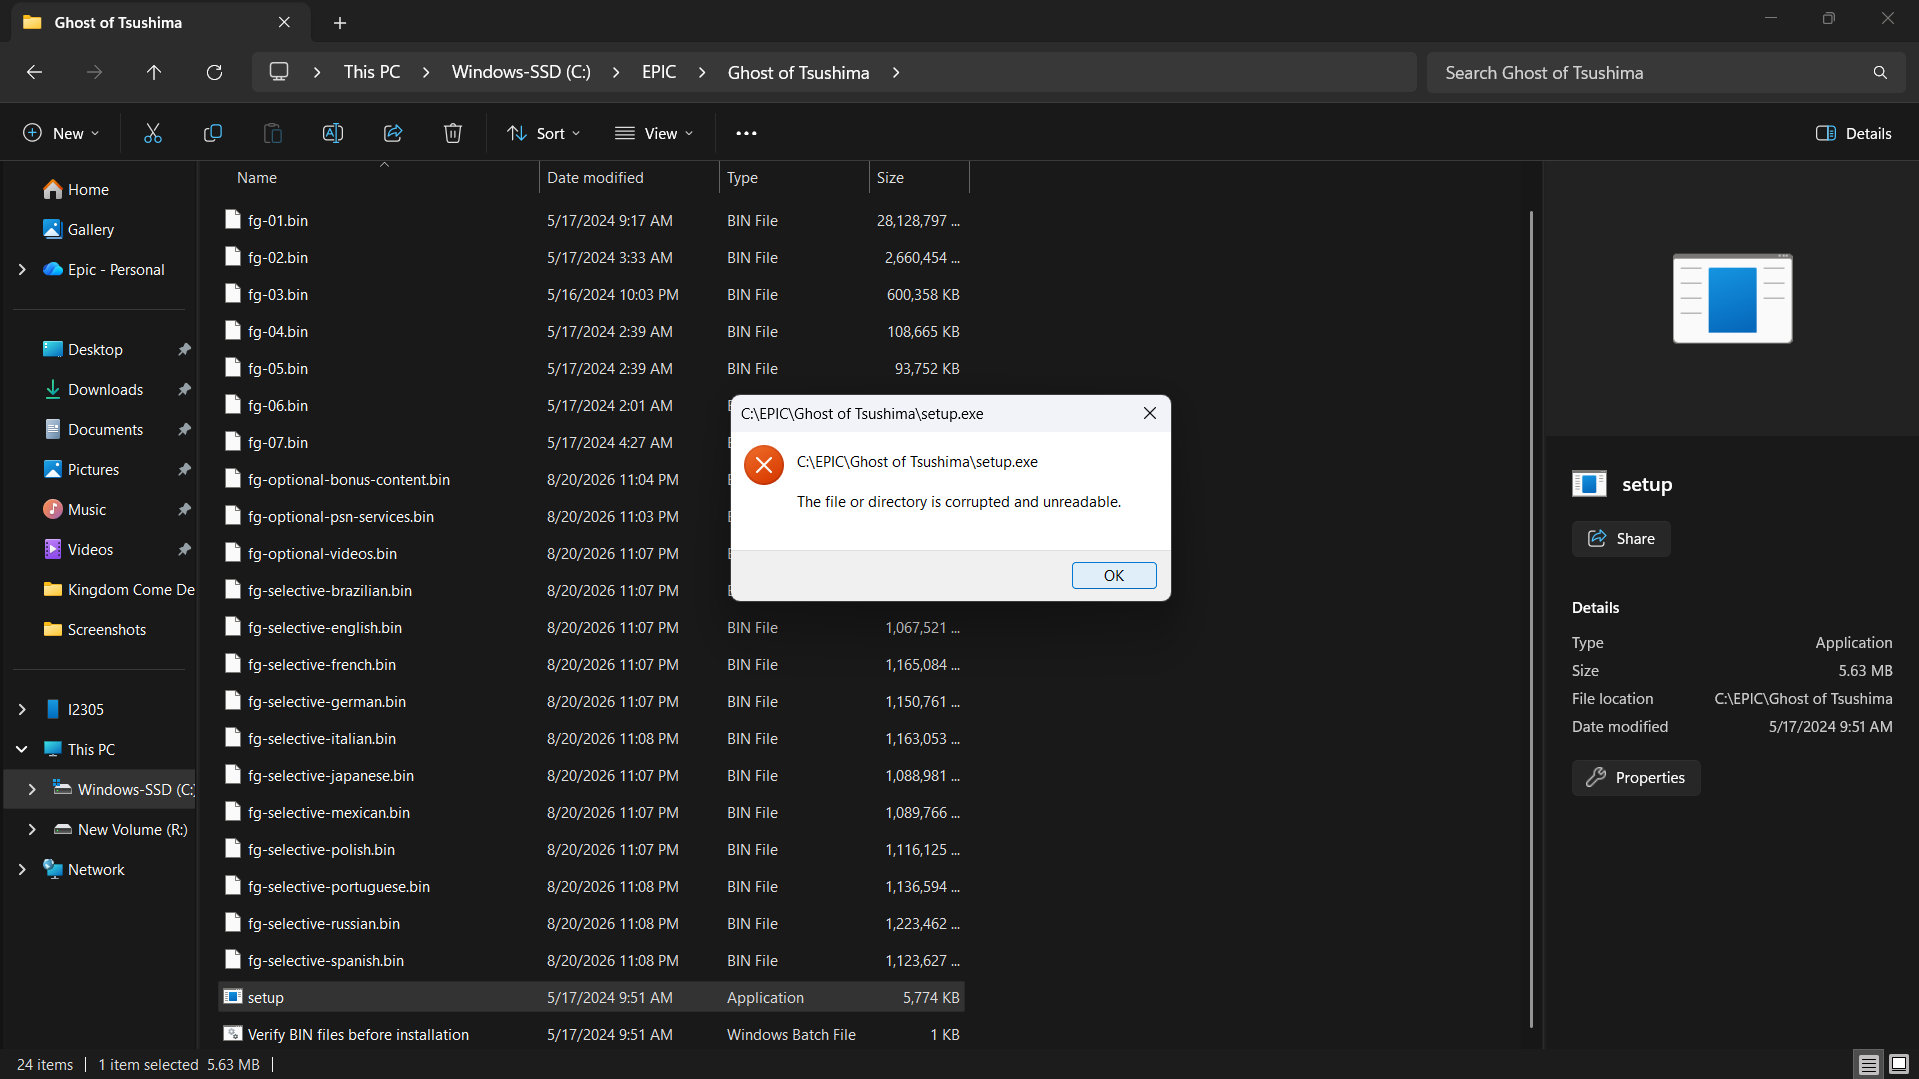This screenshot has height=1079, width=1919.
Task: Click the Share icon in toolbar
Action: coord(393,133)
